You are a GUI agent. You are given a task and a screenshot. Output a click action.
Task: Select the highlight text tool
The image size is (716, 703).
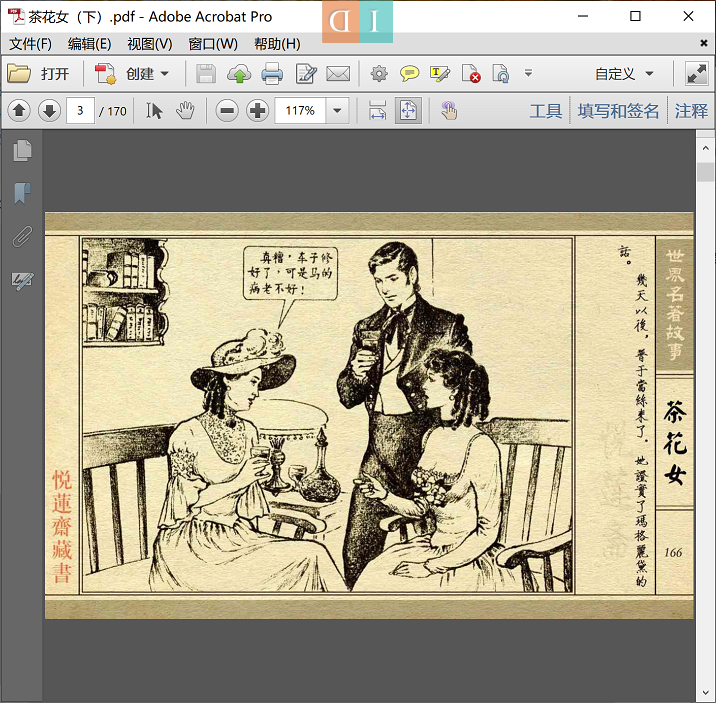(440, 73)
